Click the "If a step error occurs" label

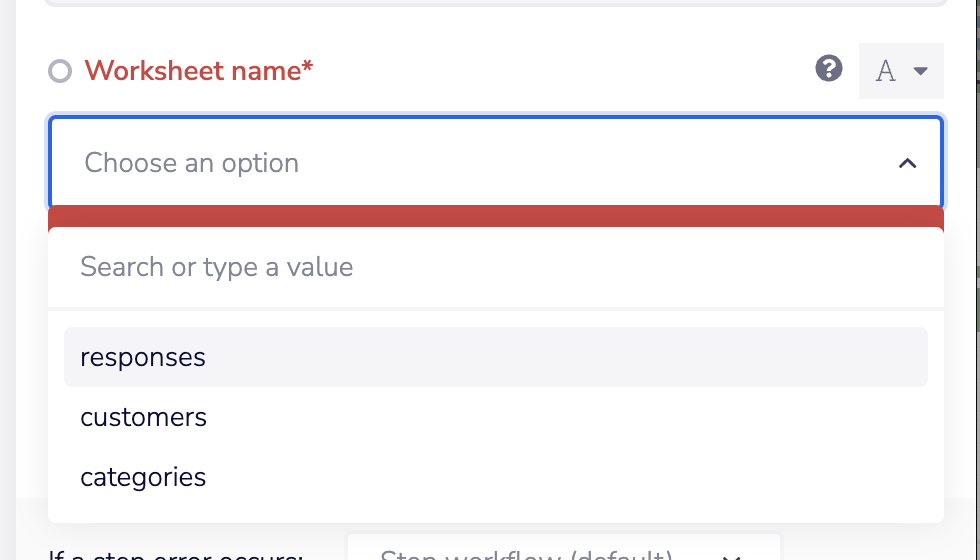175,555
